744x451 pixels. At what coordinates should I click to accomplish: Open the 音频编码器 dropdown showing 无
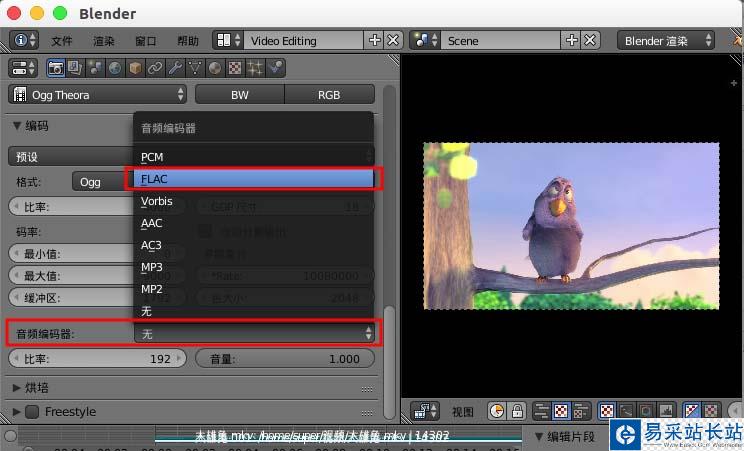254,334
